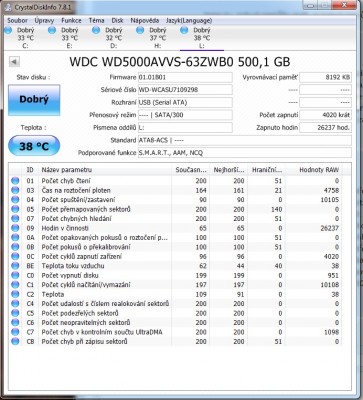Select the L: drive status orb
This screenshot has height=400, width=363.
[184, 30]
